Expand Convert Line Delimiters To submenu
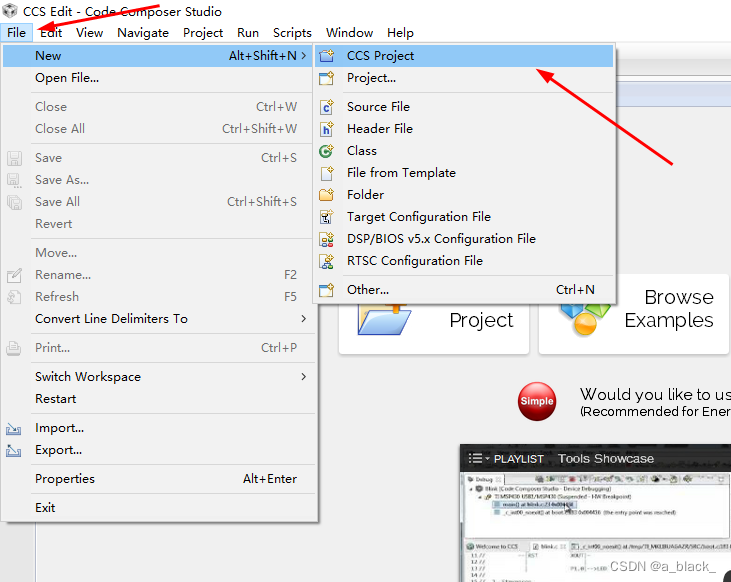 (x=303, y=319)
